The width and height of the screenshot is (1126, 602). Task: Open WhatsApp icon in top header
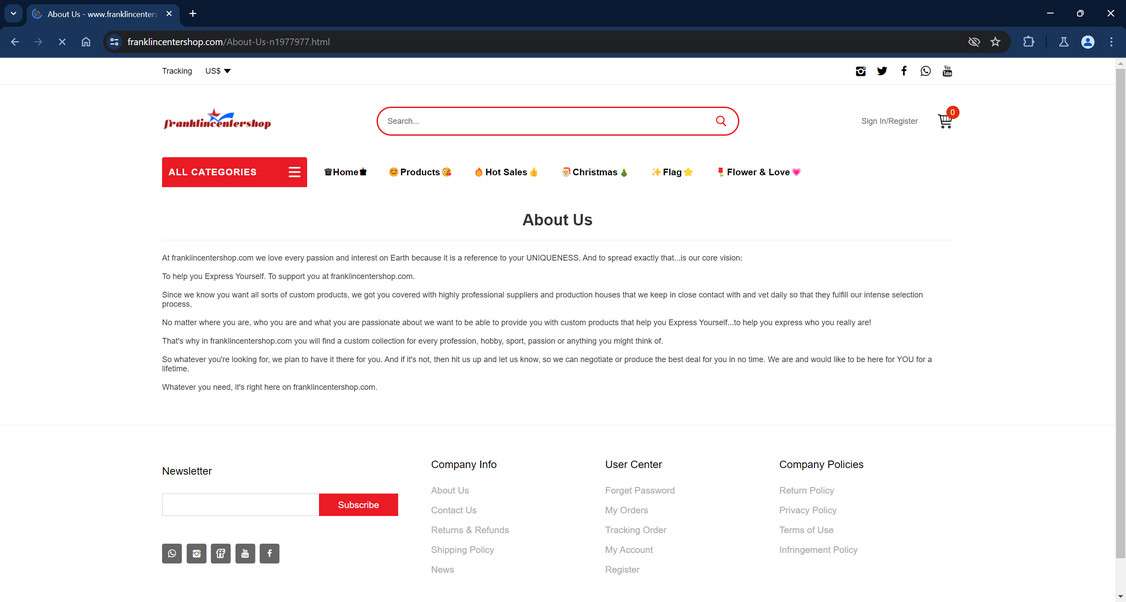pyautogui.click(x=926, y=71)
